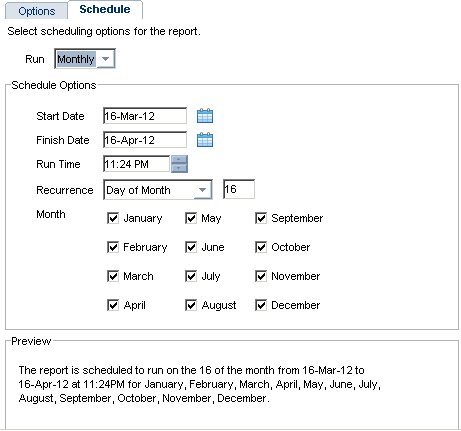Toggle the December checkbox
This screenshot has height=431, width=461.
[x=261, y=305]
